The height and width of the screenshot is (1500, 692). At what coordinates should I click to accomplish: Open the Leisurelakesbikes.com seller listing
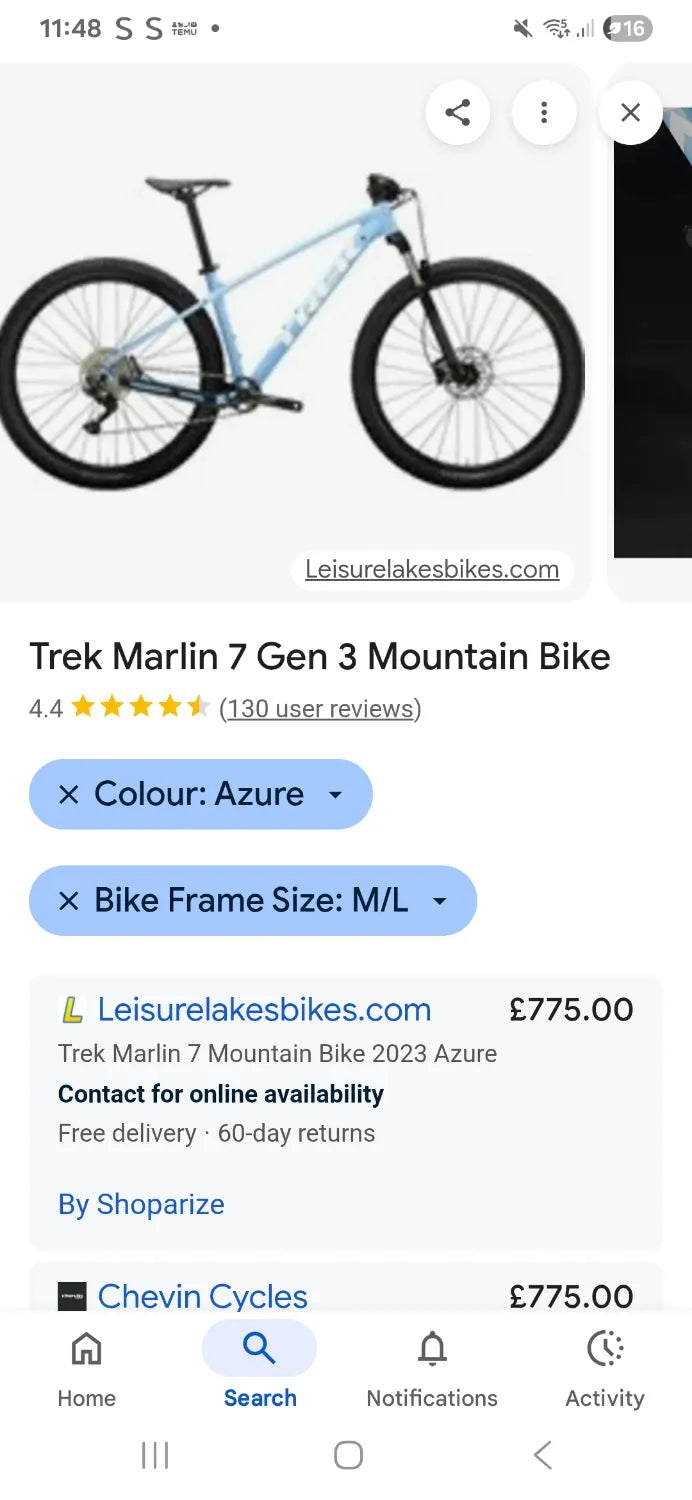[x=264, y=1010]
